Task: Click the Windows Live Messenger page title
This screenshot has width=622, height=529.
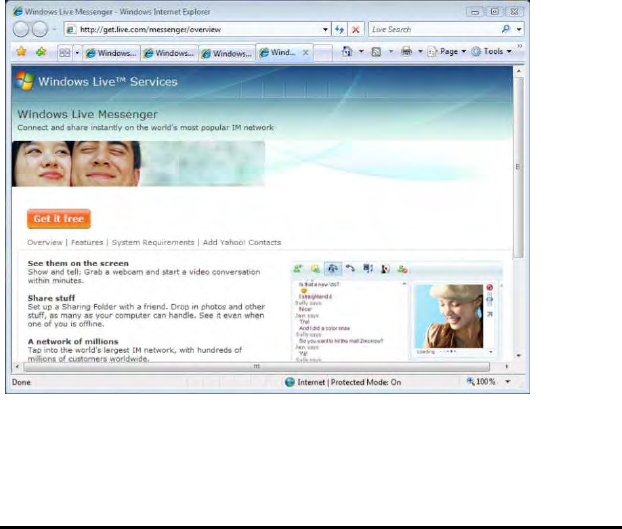Action: [x=87, y=114]
